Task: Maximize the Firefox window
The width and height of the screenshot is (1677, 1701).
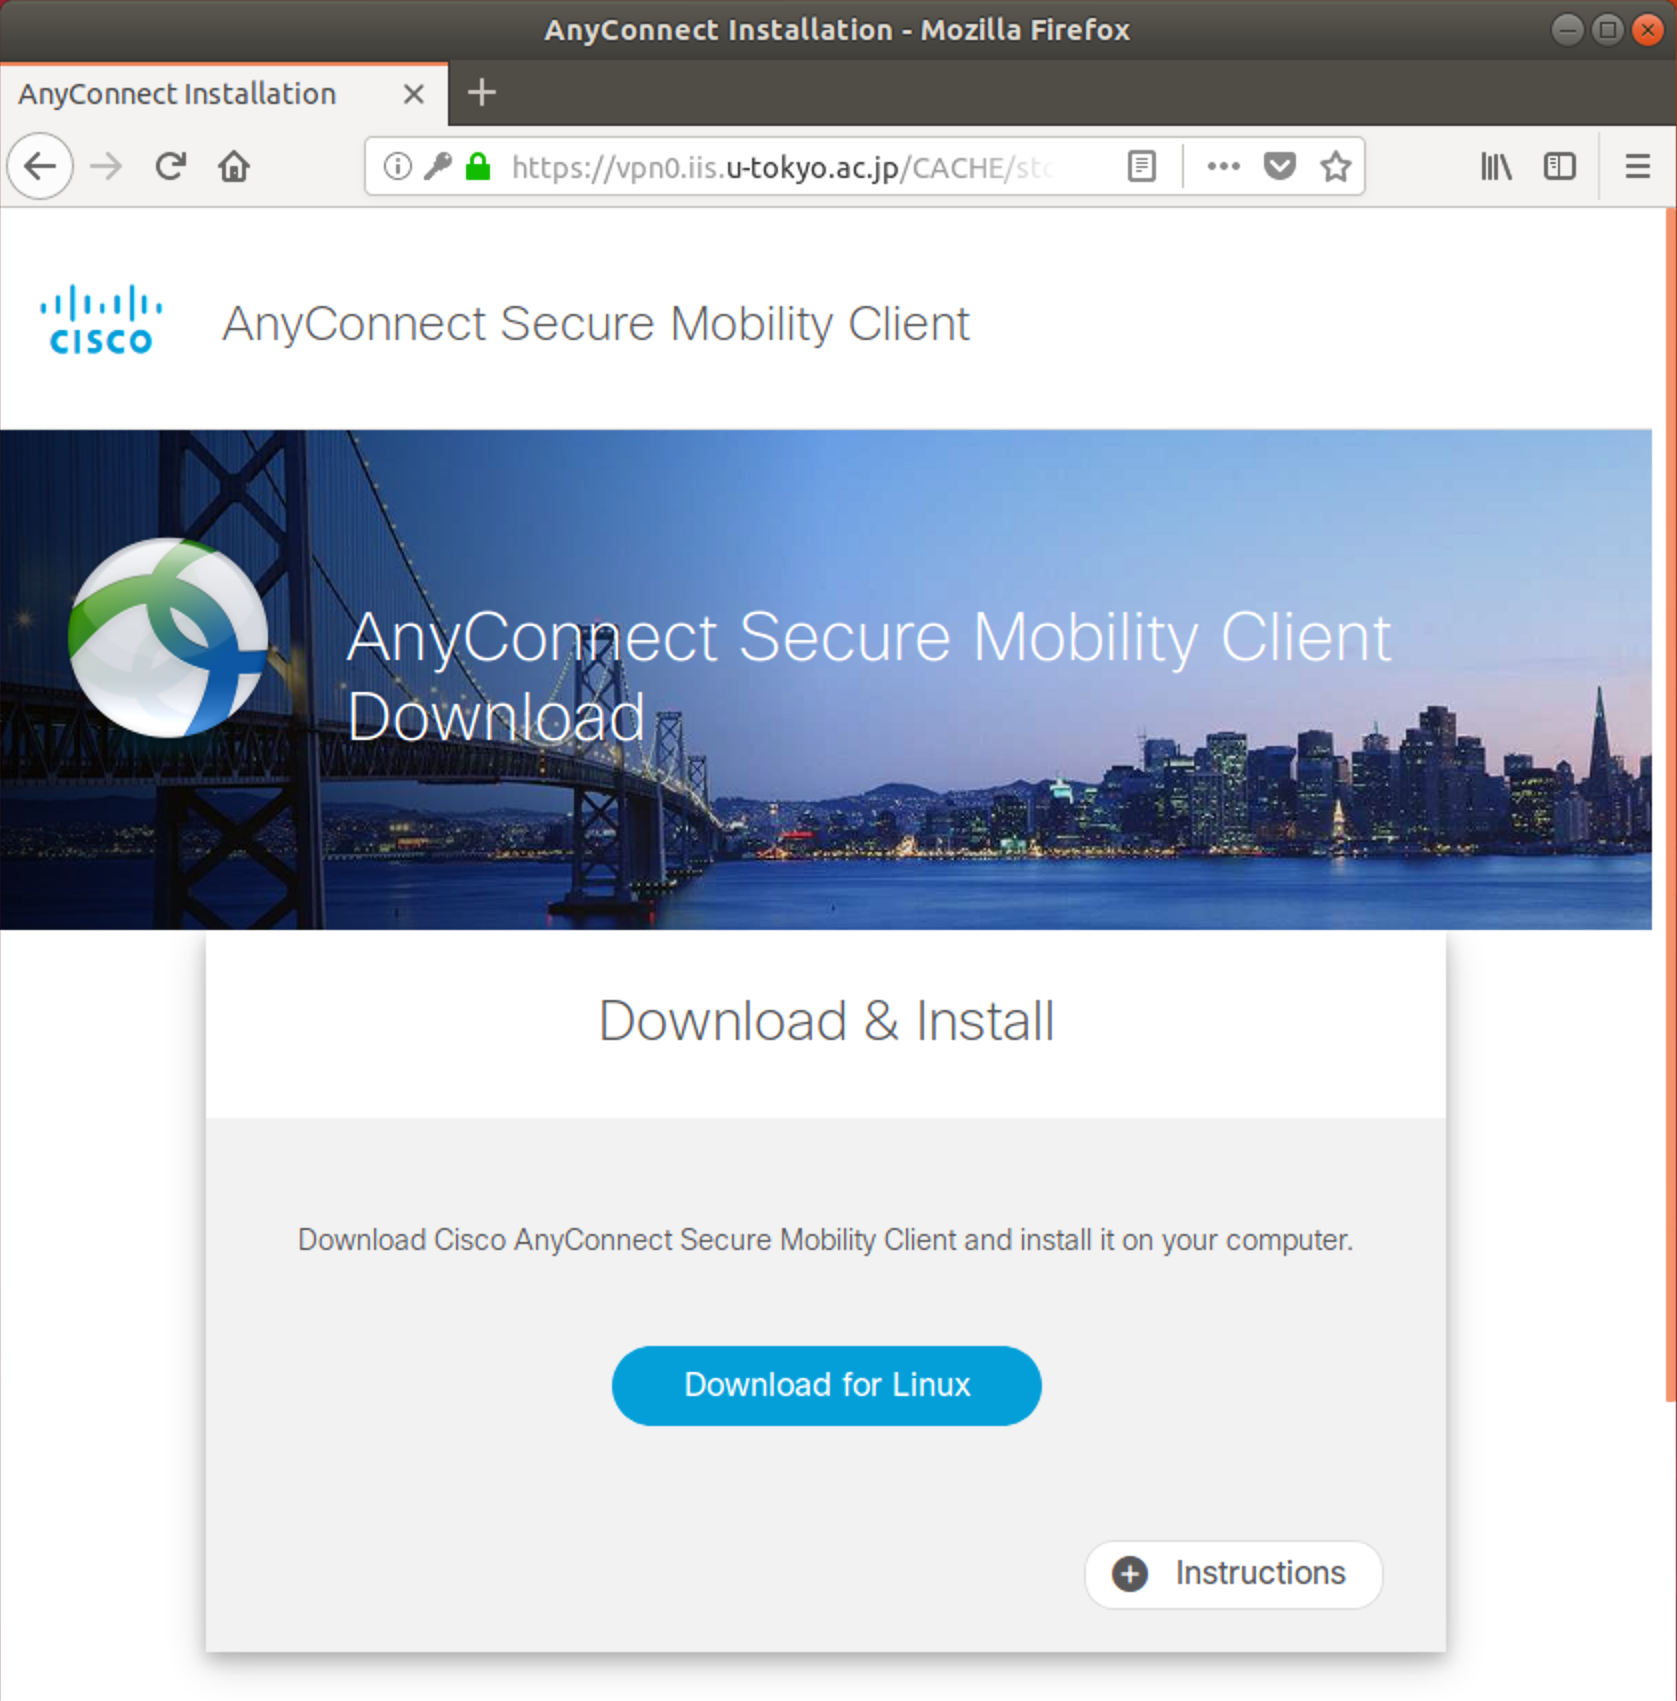Action: click(x=1607, y=30)
